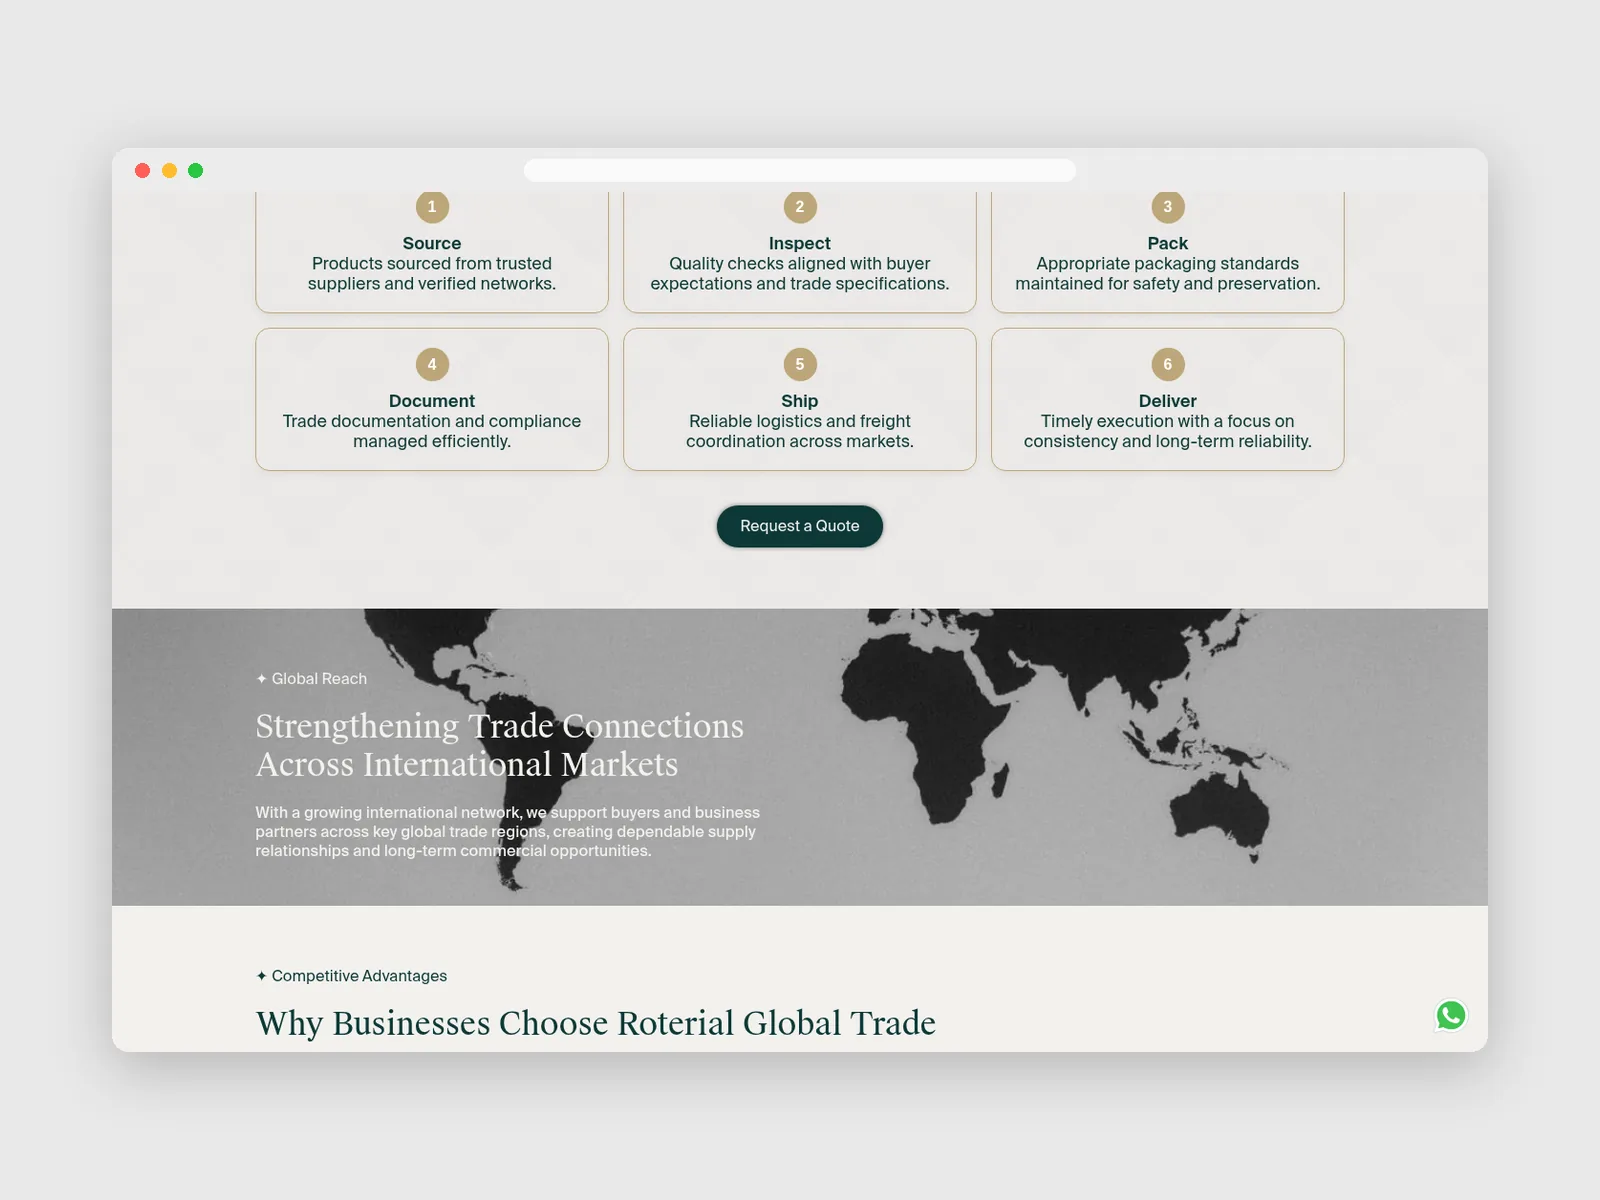Click the Document card heading

(x=432, y=401)
